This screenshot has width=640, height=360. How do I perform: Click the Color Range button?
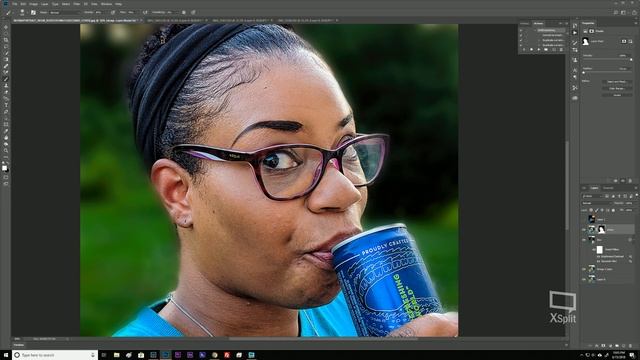point(617,88)
